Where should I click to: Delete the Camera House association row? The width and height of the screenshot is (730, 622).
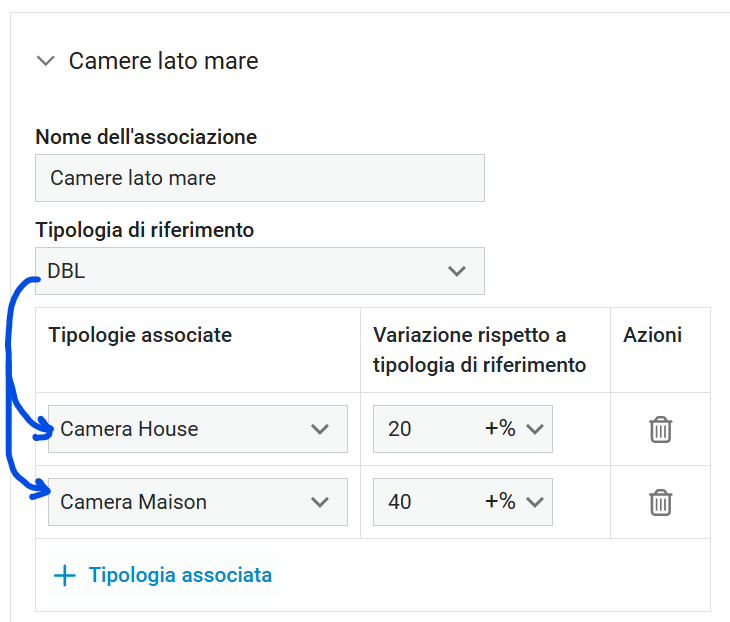tap(660, 429)
